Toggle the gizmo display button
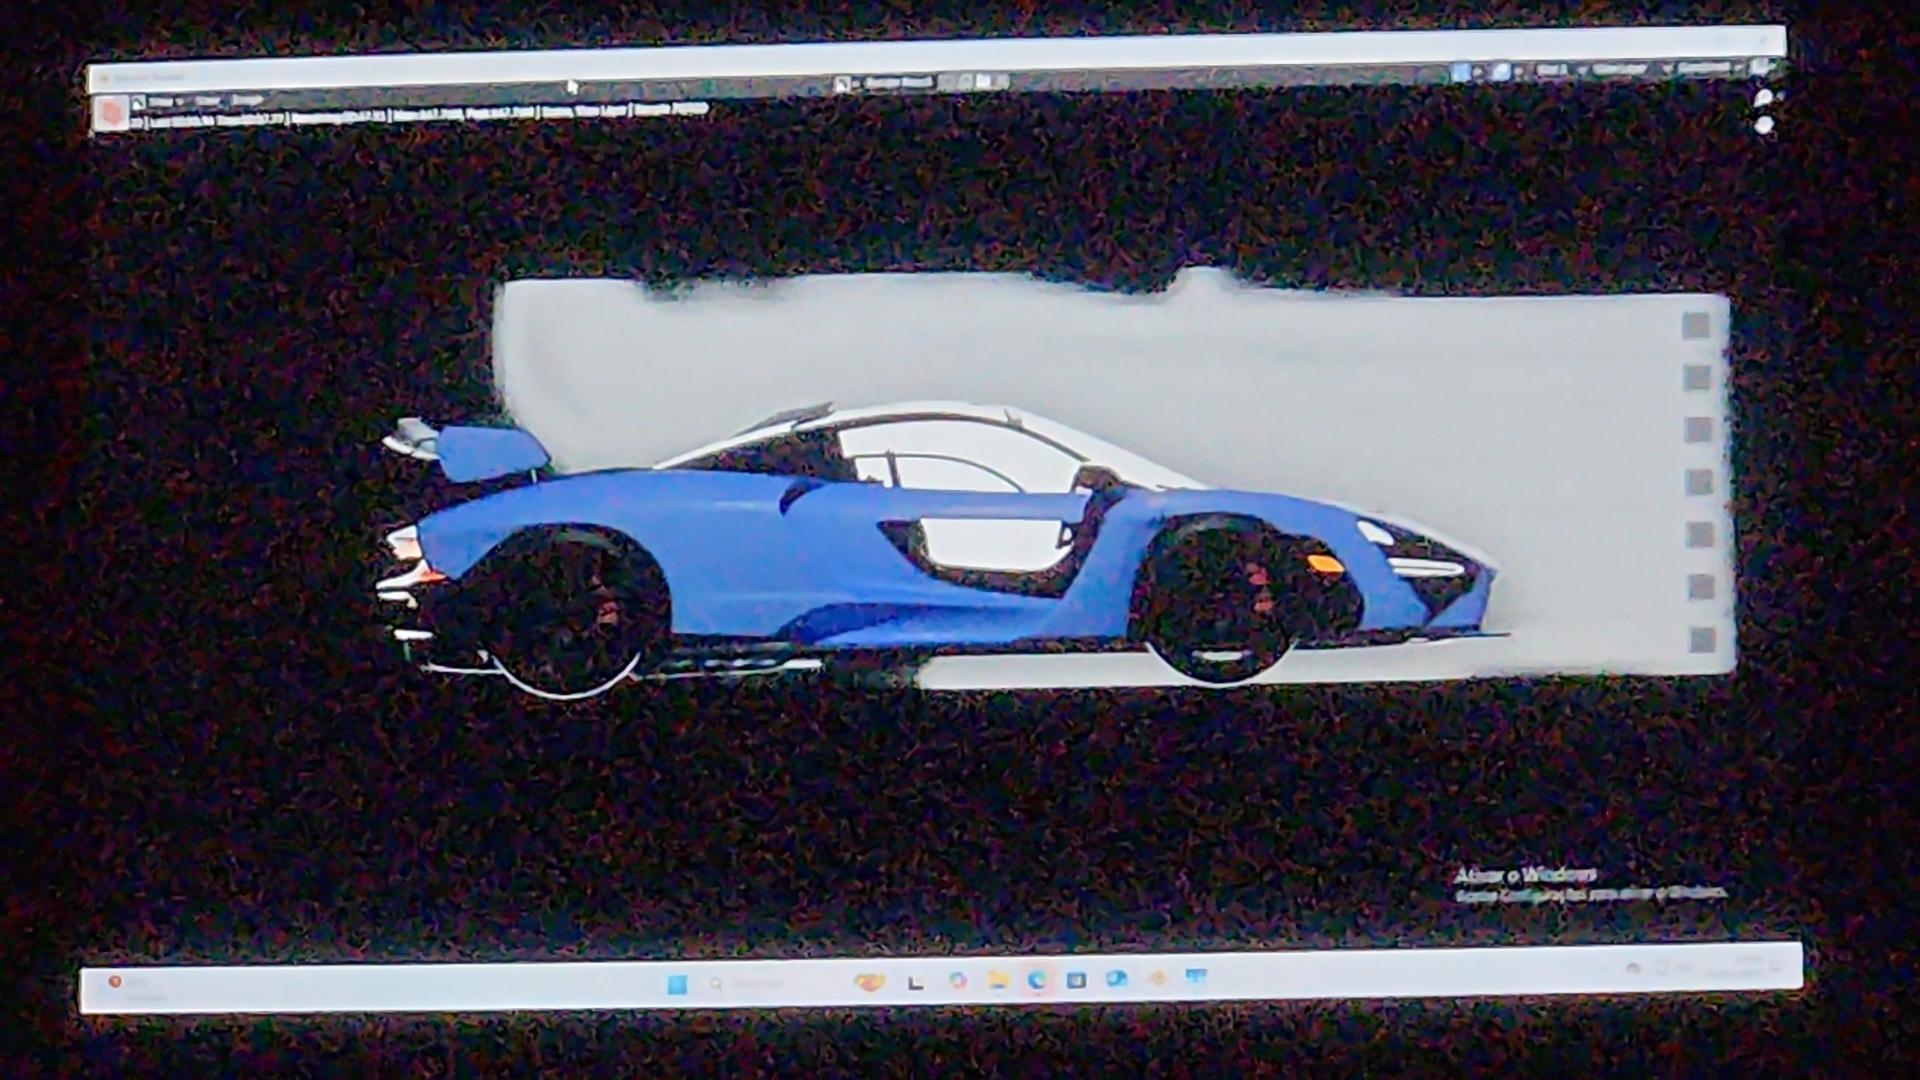 click(1463, 72)
